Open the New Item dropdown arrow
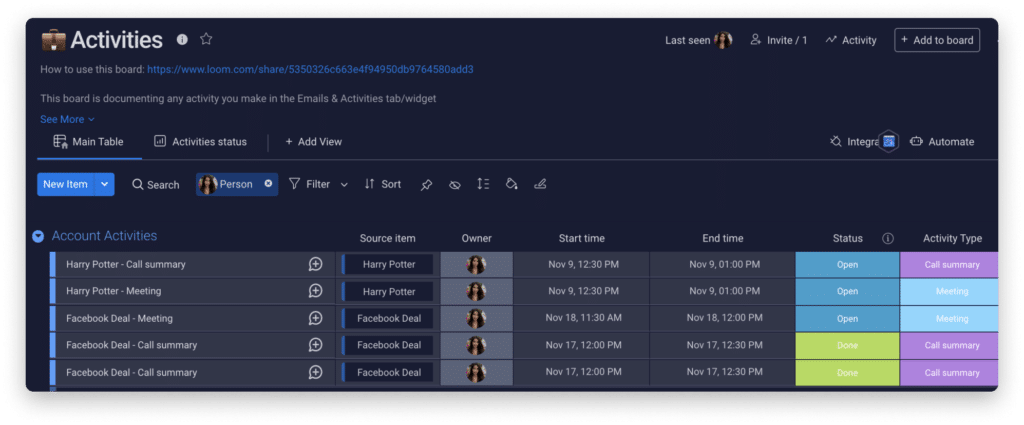This screenshot has height=425, width=1024. 104,184
